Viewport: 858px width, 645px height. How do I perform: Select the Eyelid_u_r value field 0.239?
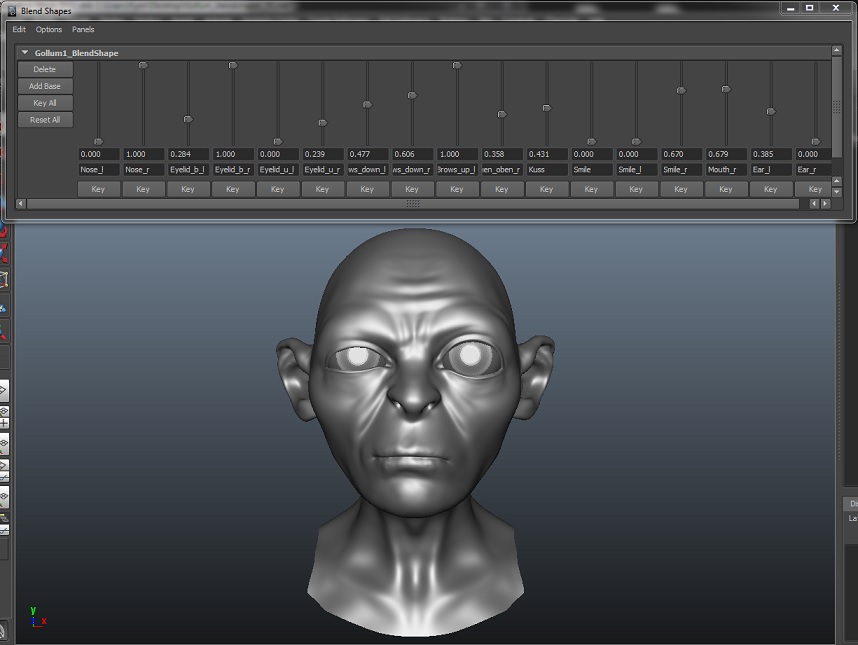323,154
